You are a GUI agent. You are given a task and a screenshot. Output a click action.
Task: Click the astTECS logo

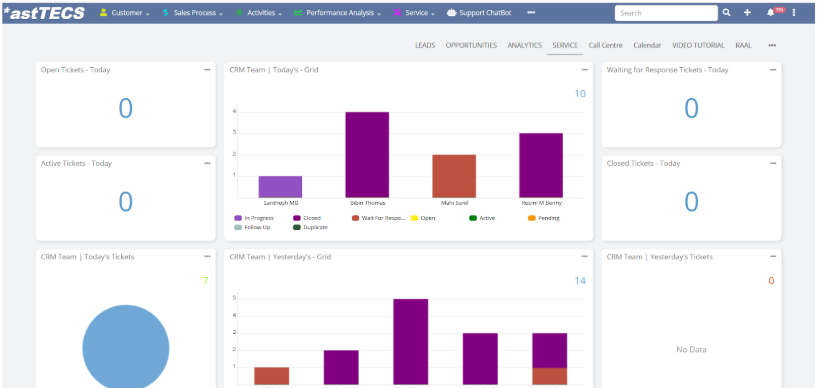(44, 13)
